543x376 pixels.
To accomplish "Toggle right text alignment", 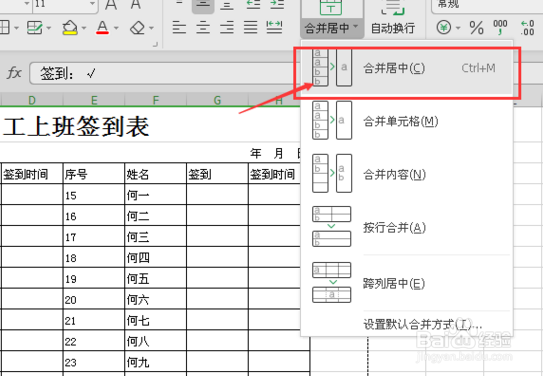I will [227, 27].
